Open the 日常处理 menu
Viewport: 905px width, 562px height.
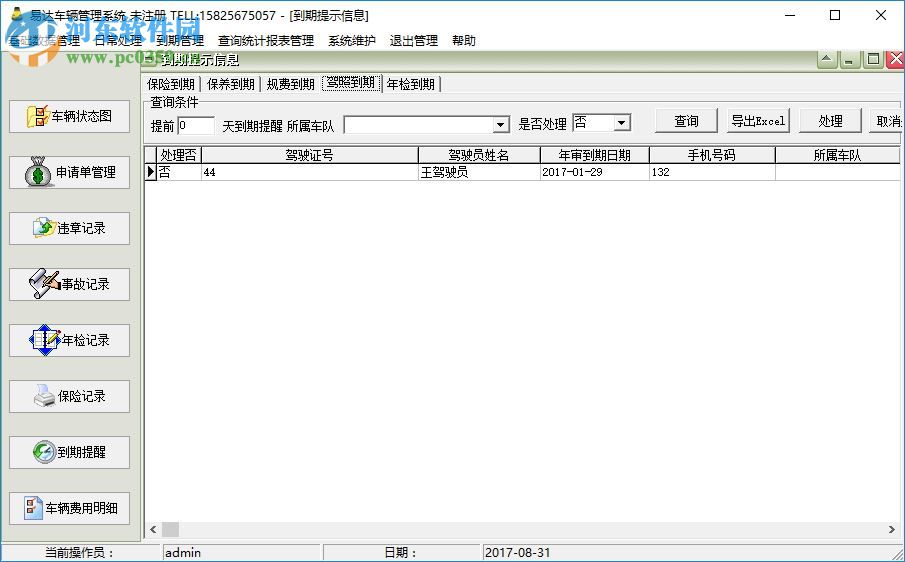(118, 40)
